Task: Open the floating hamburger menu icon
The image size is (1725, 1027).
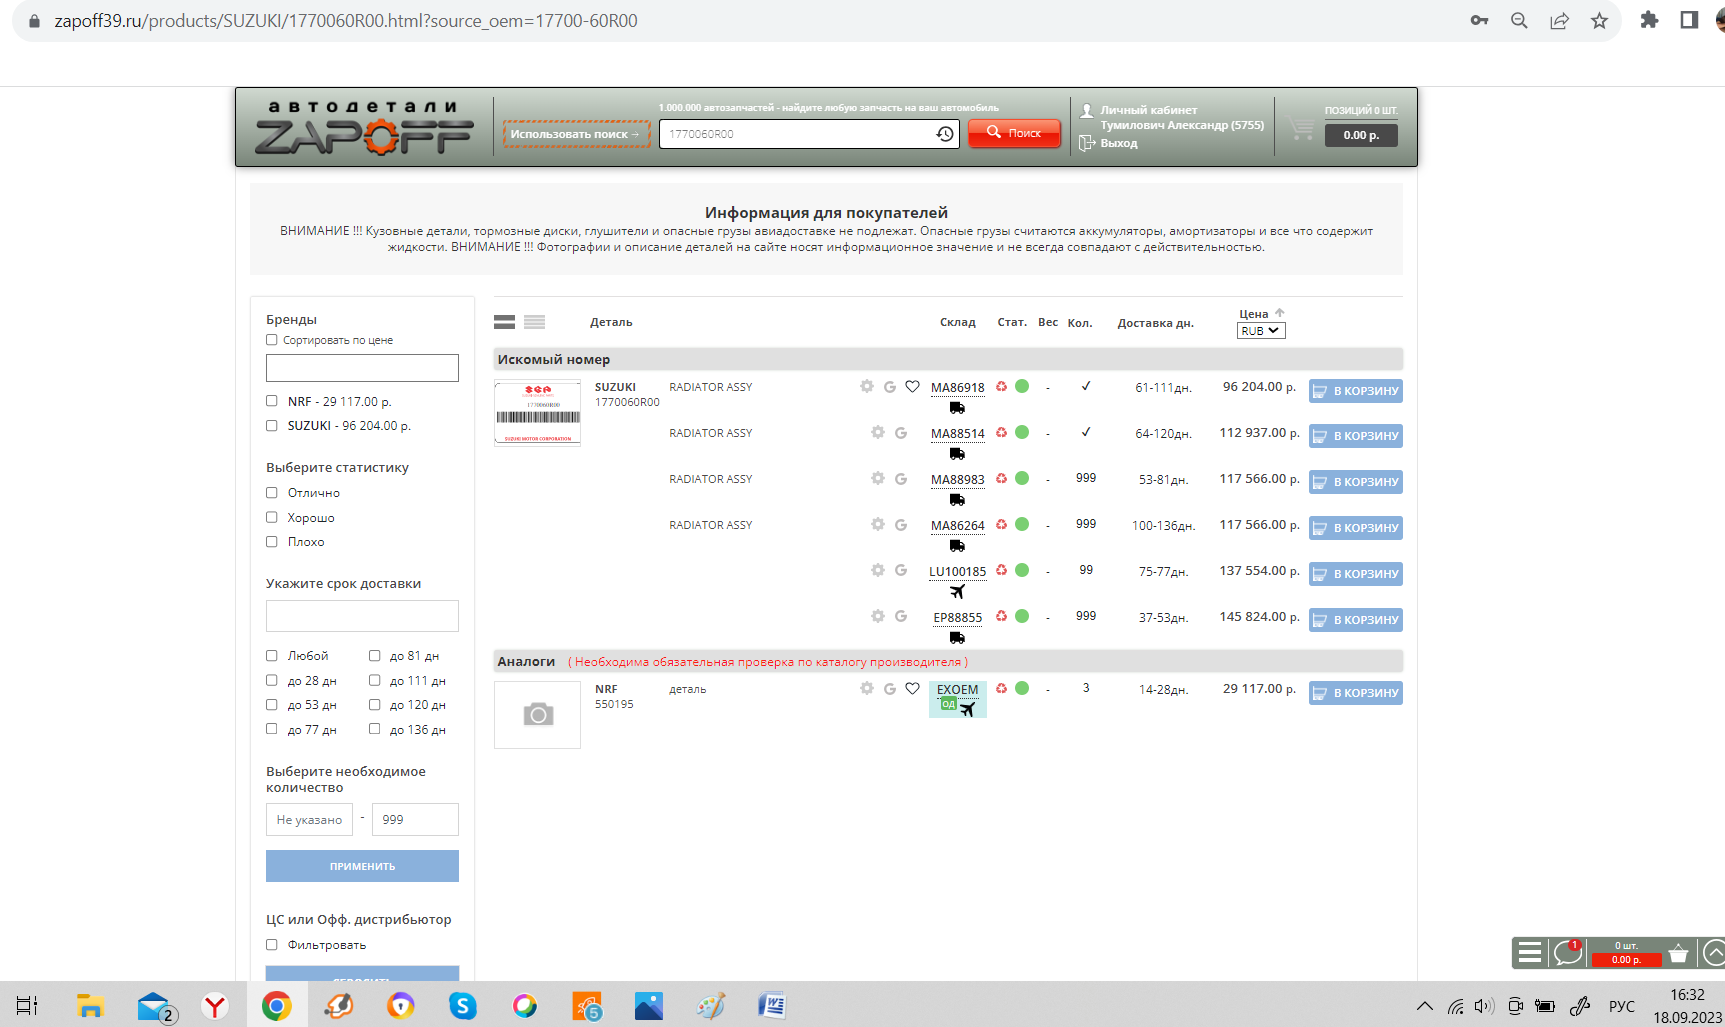Action: [x=1530, y=952]
